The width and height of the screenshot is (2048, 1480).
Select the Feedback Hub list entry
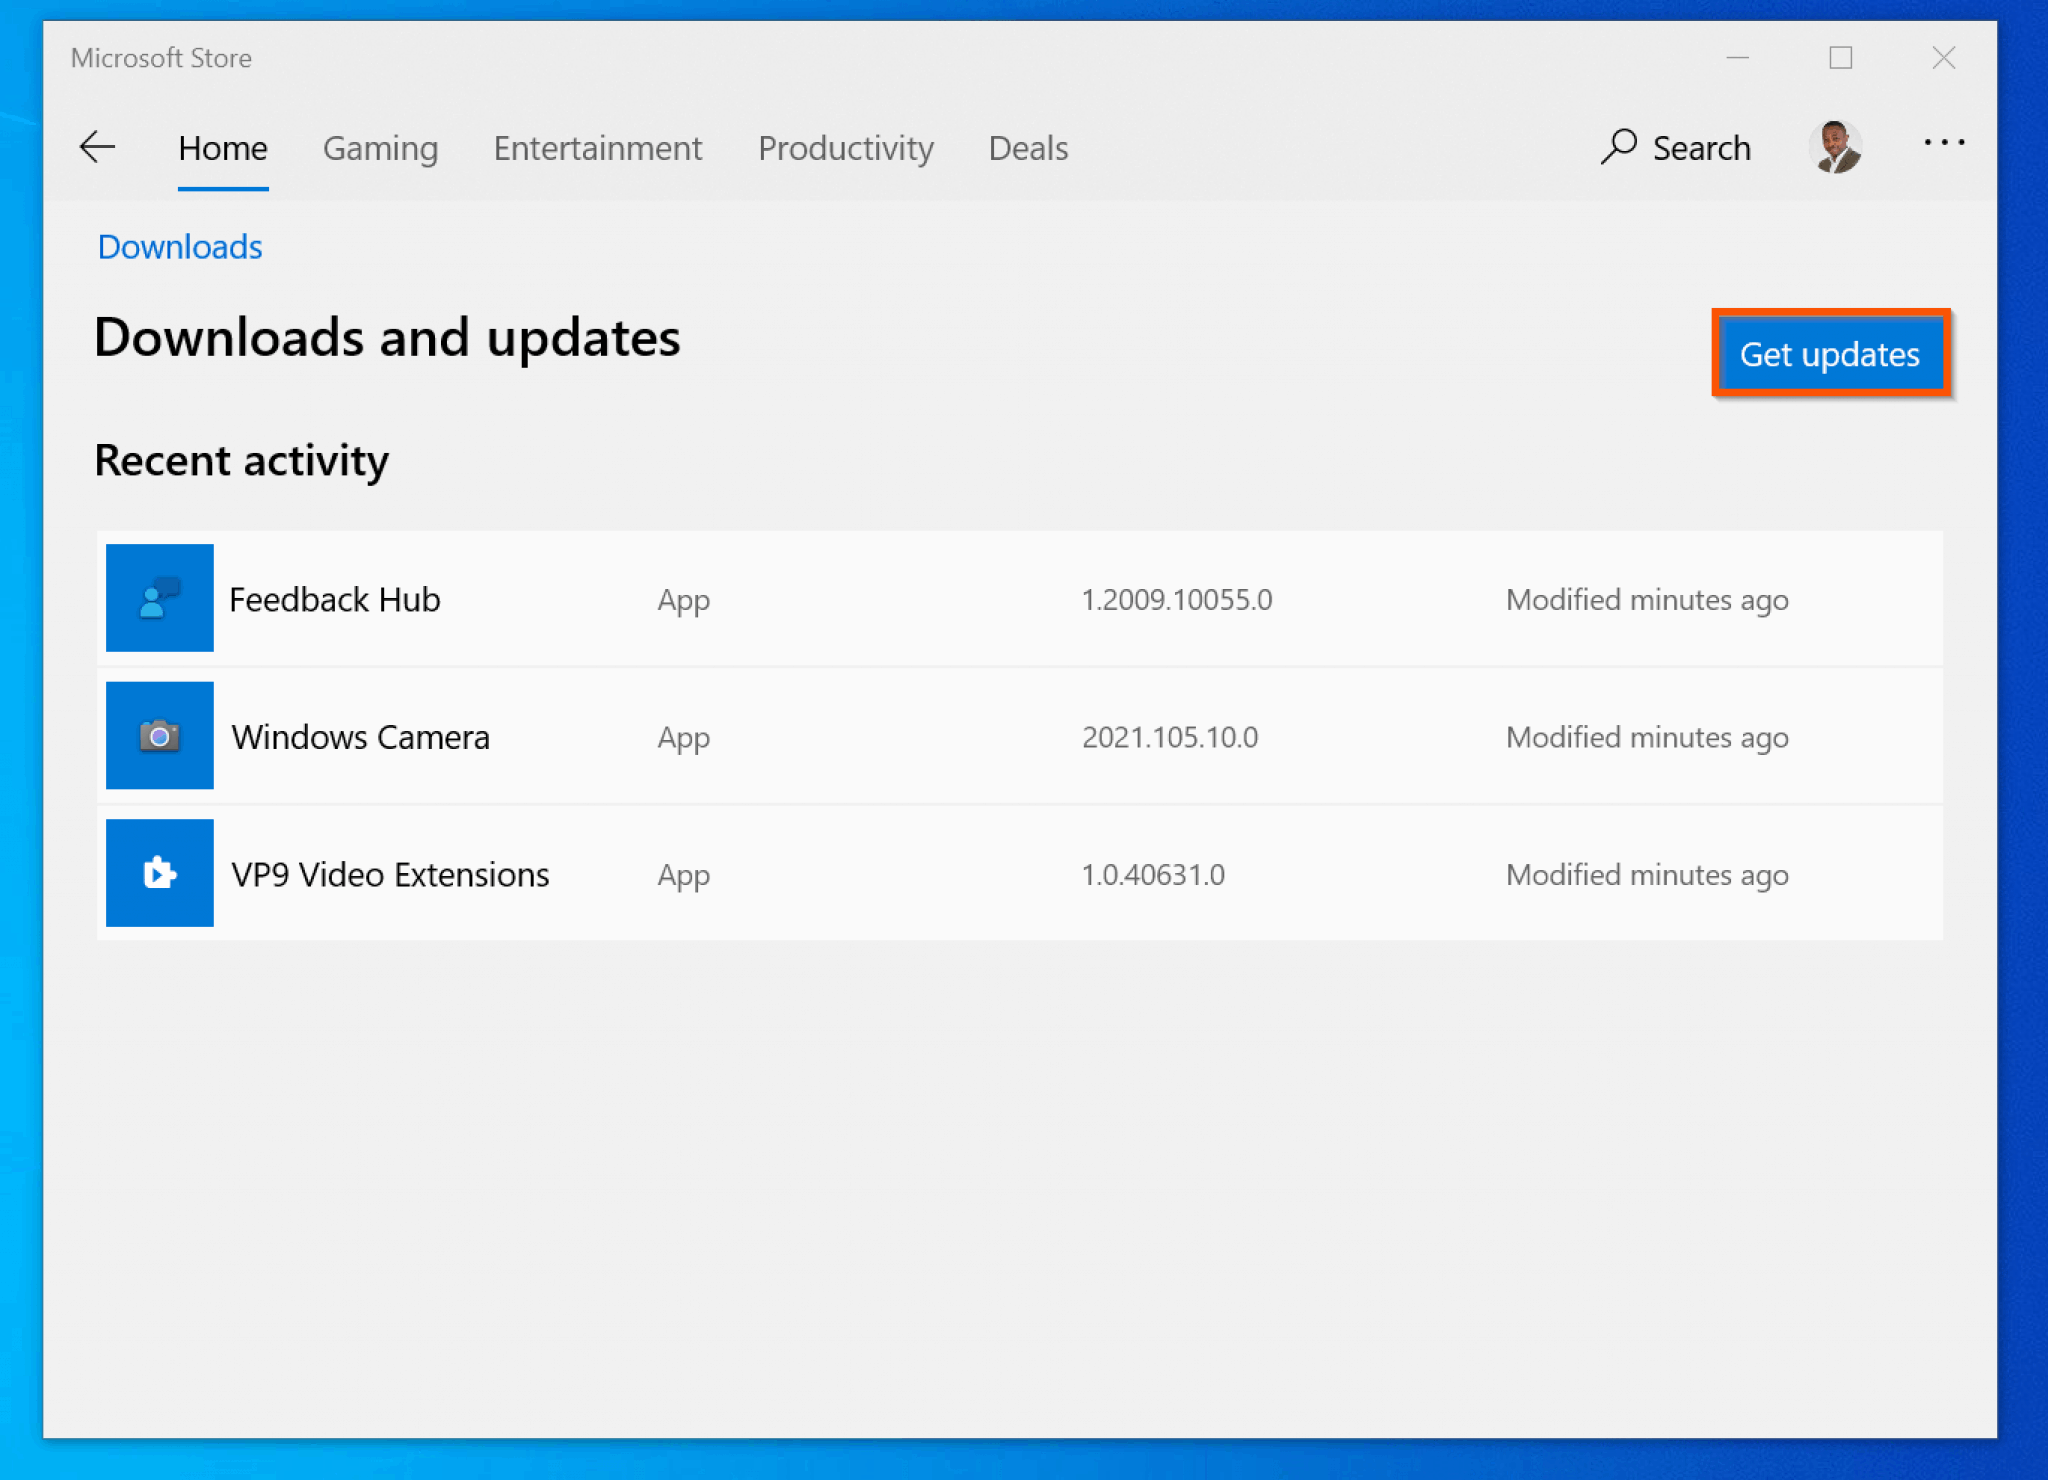[x=335, y=598]
